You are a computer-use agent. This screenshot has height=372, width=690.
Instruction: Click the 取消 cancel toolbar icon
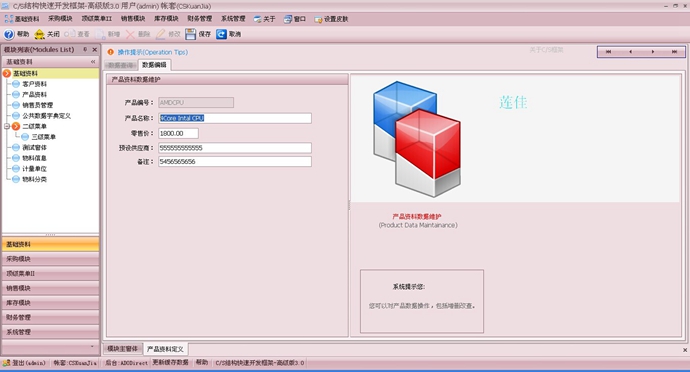(x=221, y=34)
